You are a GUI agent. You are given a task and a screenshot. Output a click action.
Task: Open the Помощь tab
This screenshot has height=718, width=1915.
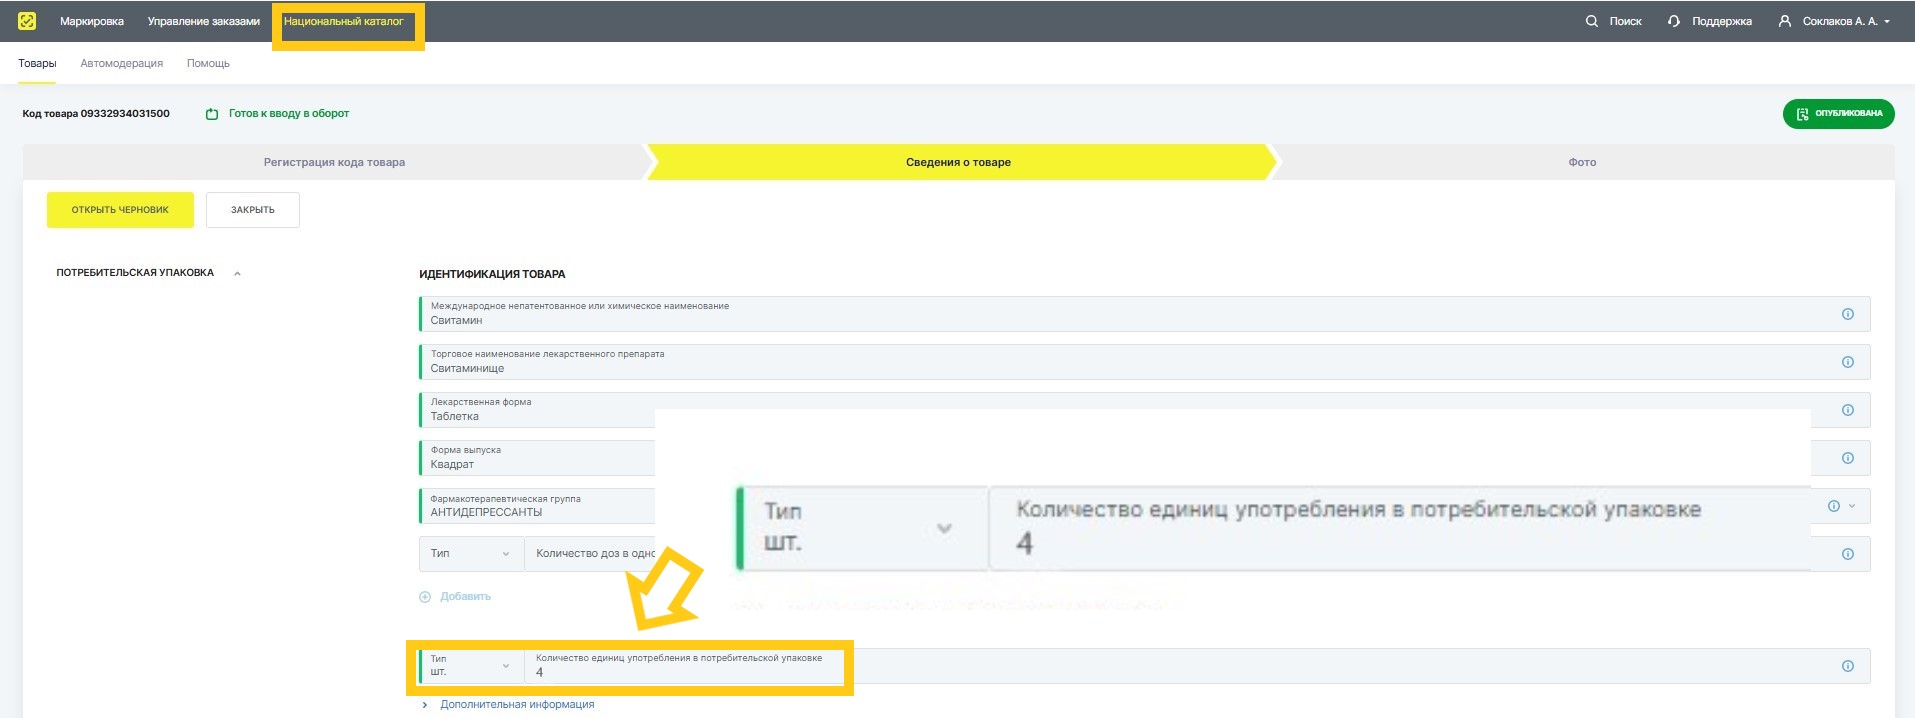208,63
